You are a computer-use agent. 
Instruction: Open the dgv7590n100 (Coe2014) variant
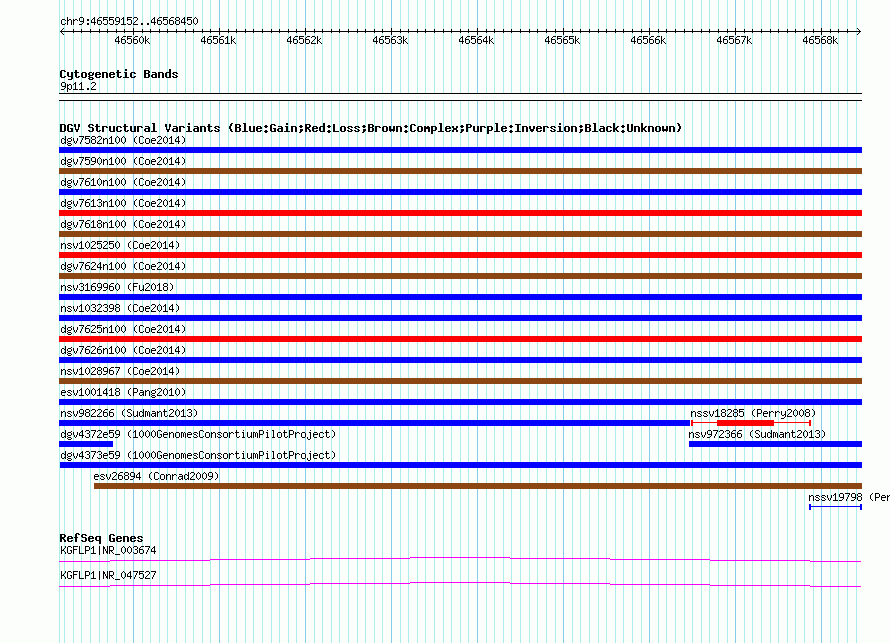(x=123, y=161)
